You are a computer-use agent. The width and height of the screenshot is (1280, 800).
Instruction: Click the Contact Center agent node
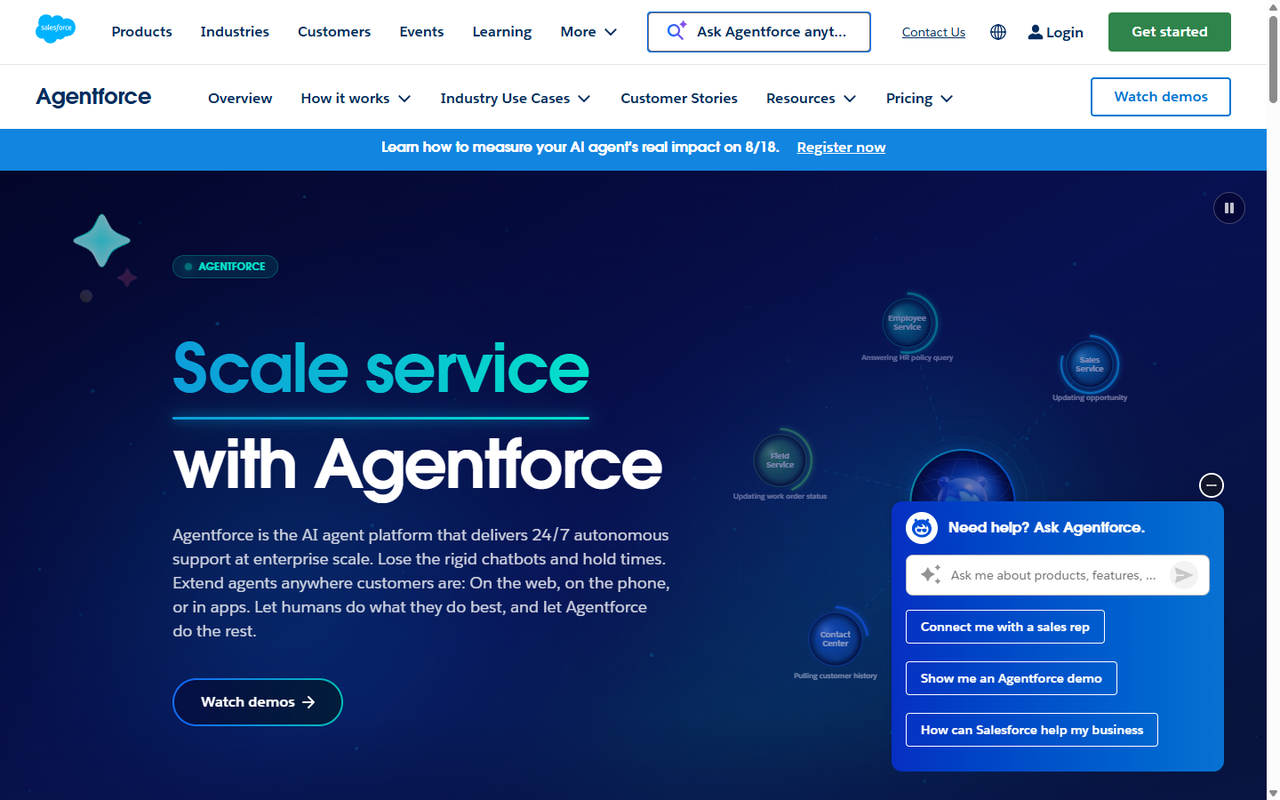click(x=835, y=638)
